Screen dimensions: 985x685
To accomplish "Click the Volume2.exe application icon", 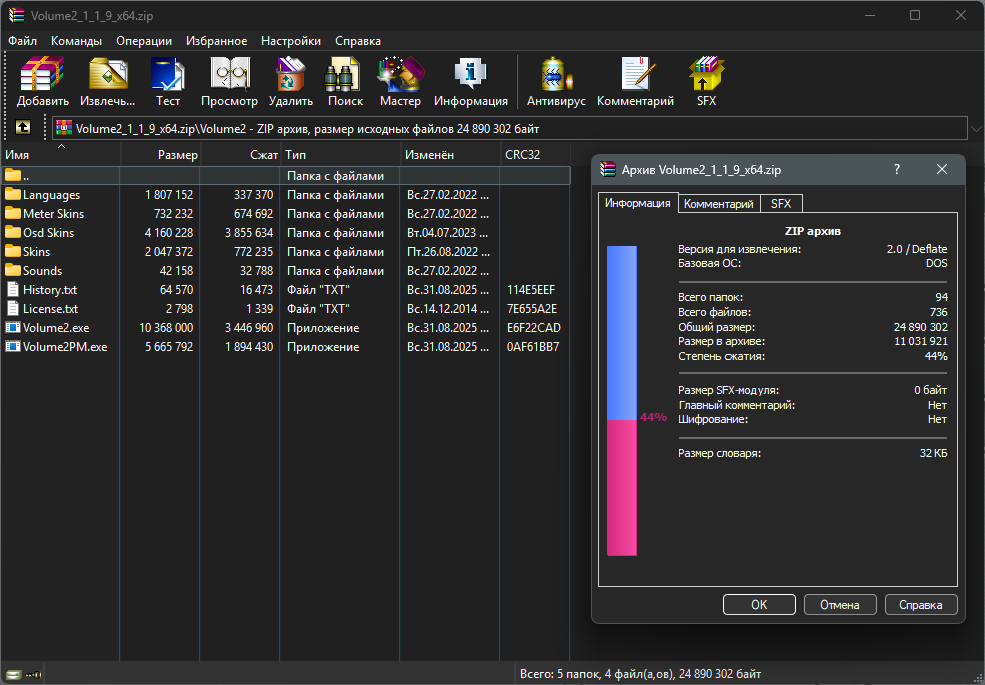I will (13, 327).
